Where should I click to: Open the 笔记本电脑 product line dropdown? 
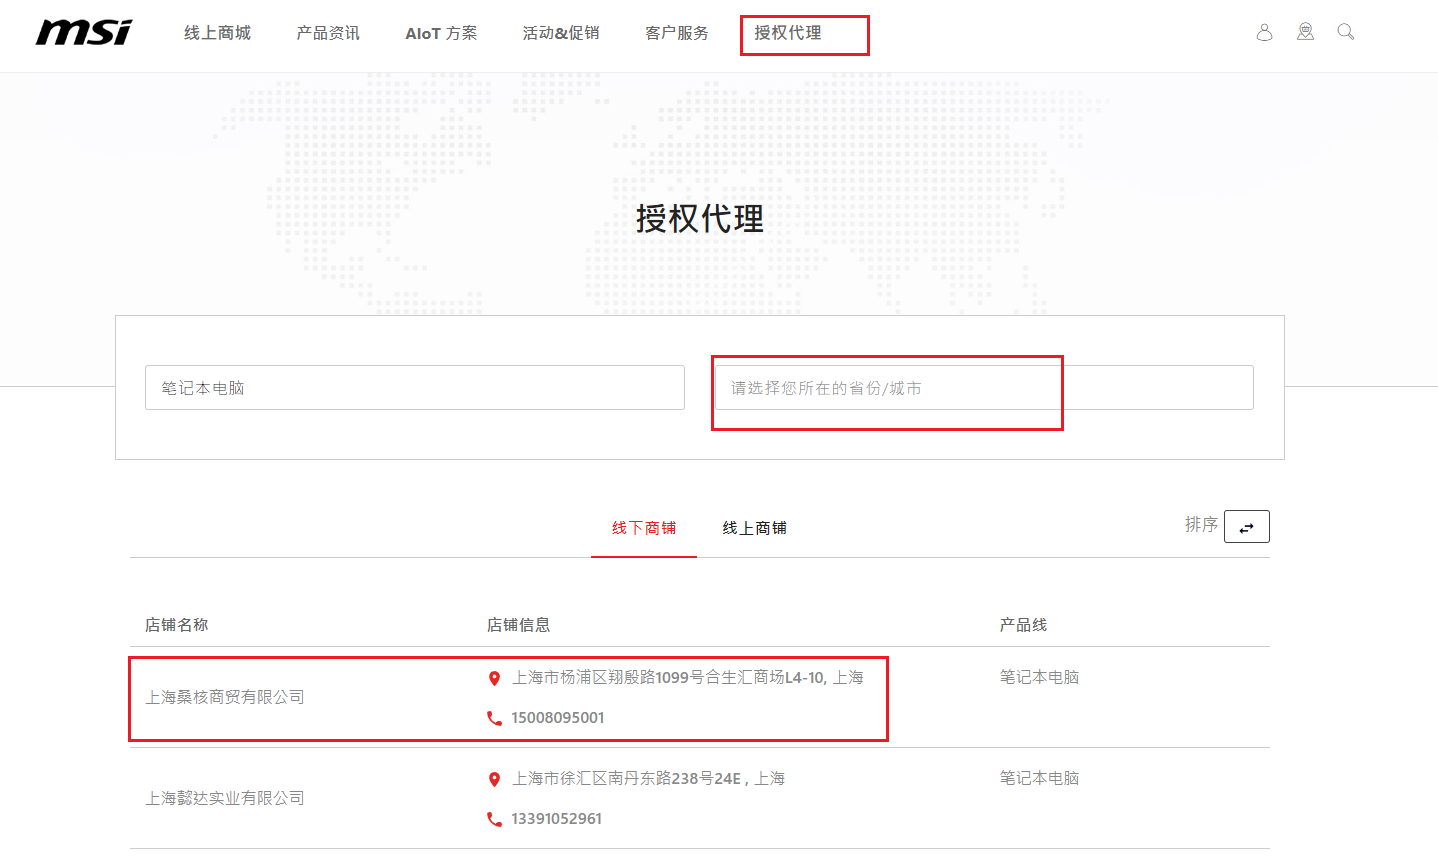pos(414,388)
